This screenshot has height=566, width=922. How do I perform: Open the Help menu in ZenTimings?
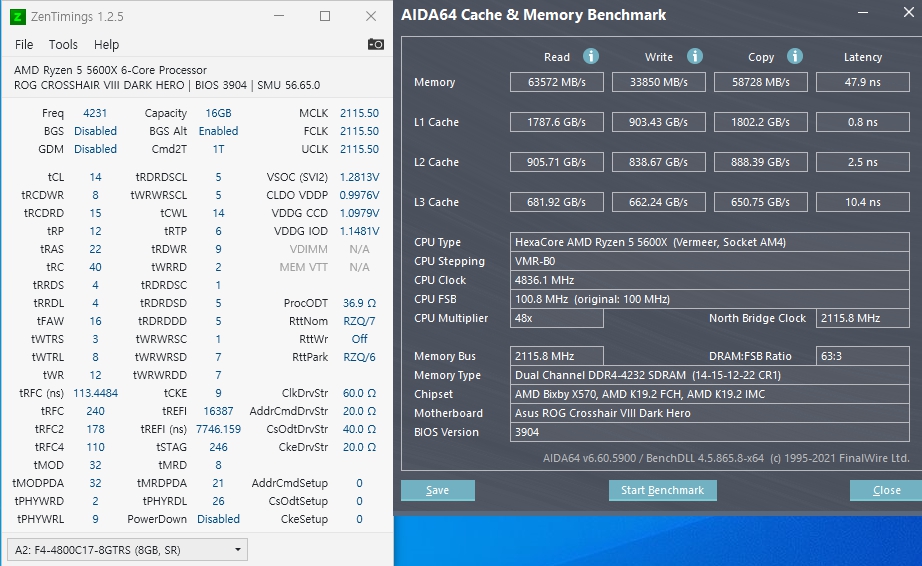click(x=106, y=45)
